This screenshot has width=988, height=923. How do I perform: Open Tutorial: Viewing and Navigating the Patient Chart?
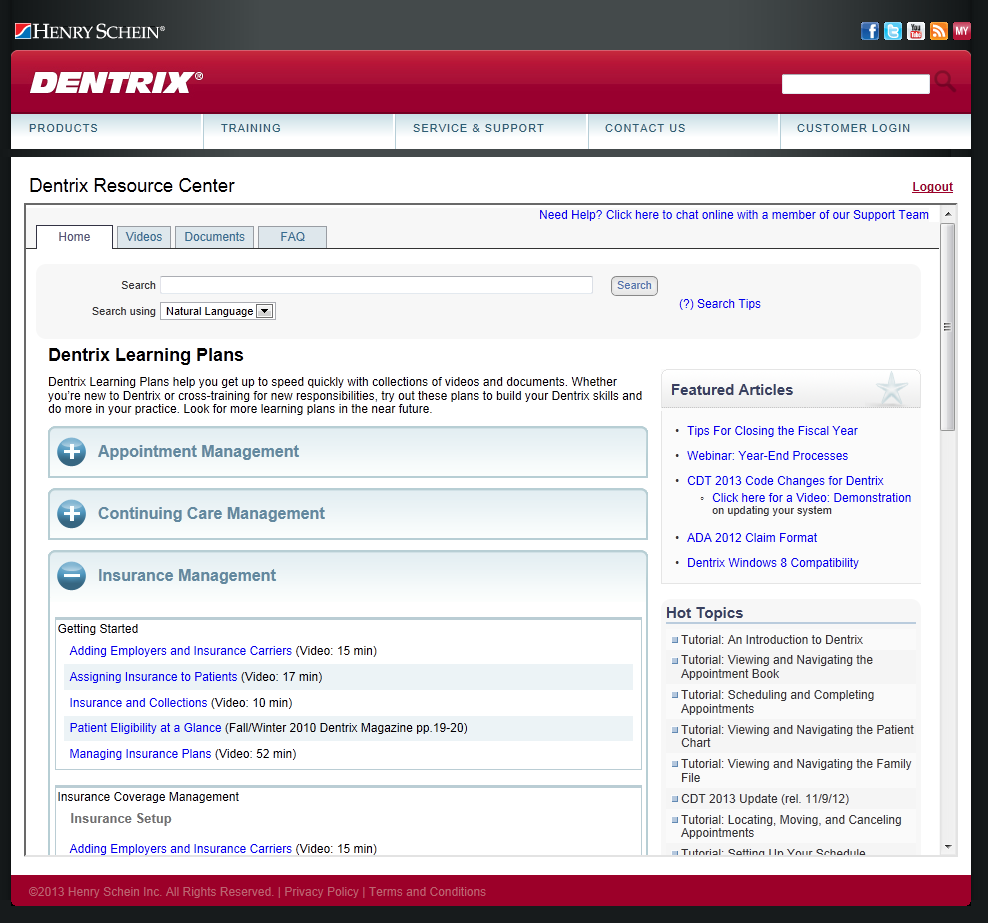pyautogui.click(x=797, y=736)
